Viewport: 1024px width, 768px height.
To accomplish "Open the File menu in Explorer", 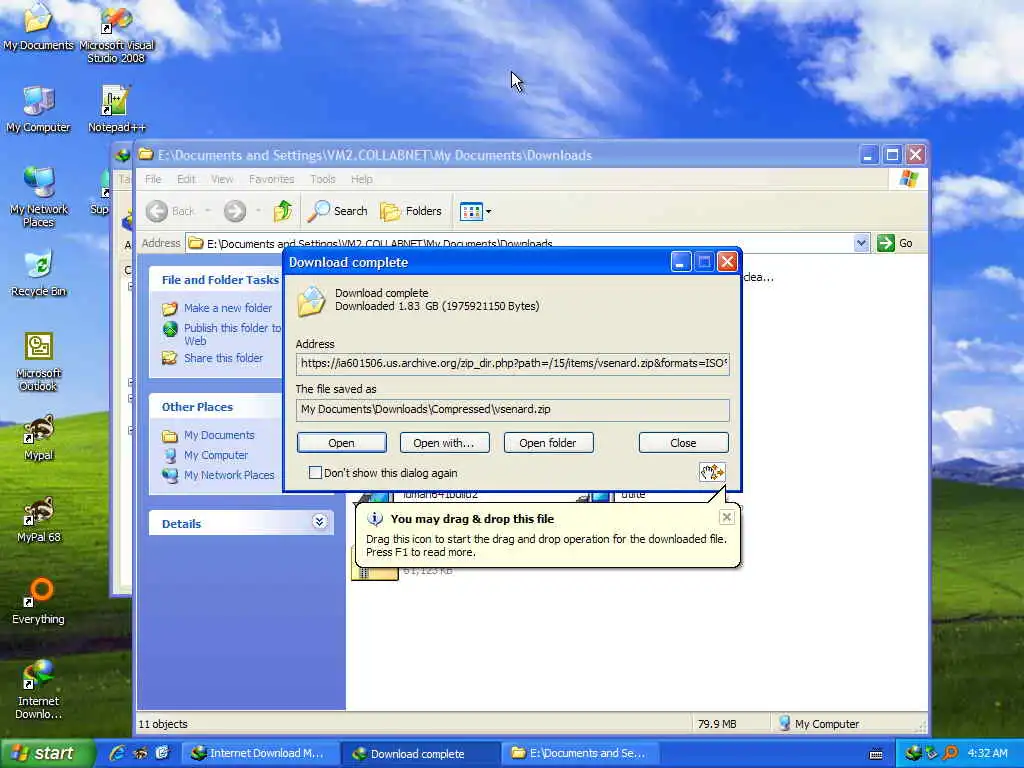I will point(153,179).
